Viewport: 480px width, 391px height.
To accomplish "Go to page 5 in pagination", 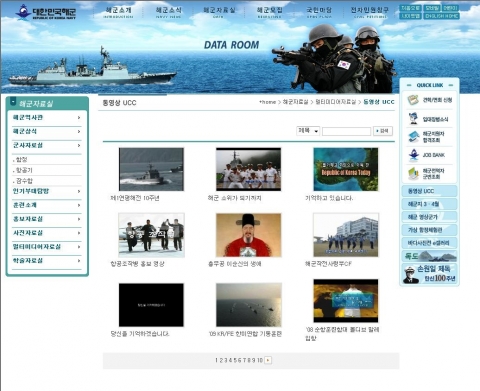I will 235,360.
